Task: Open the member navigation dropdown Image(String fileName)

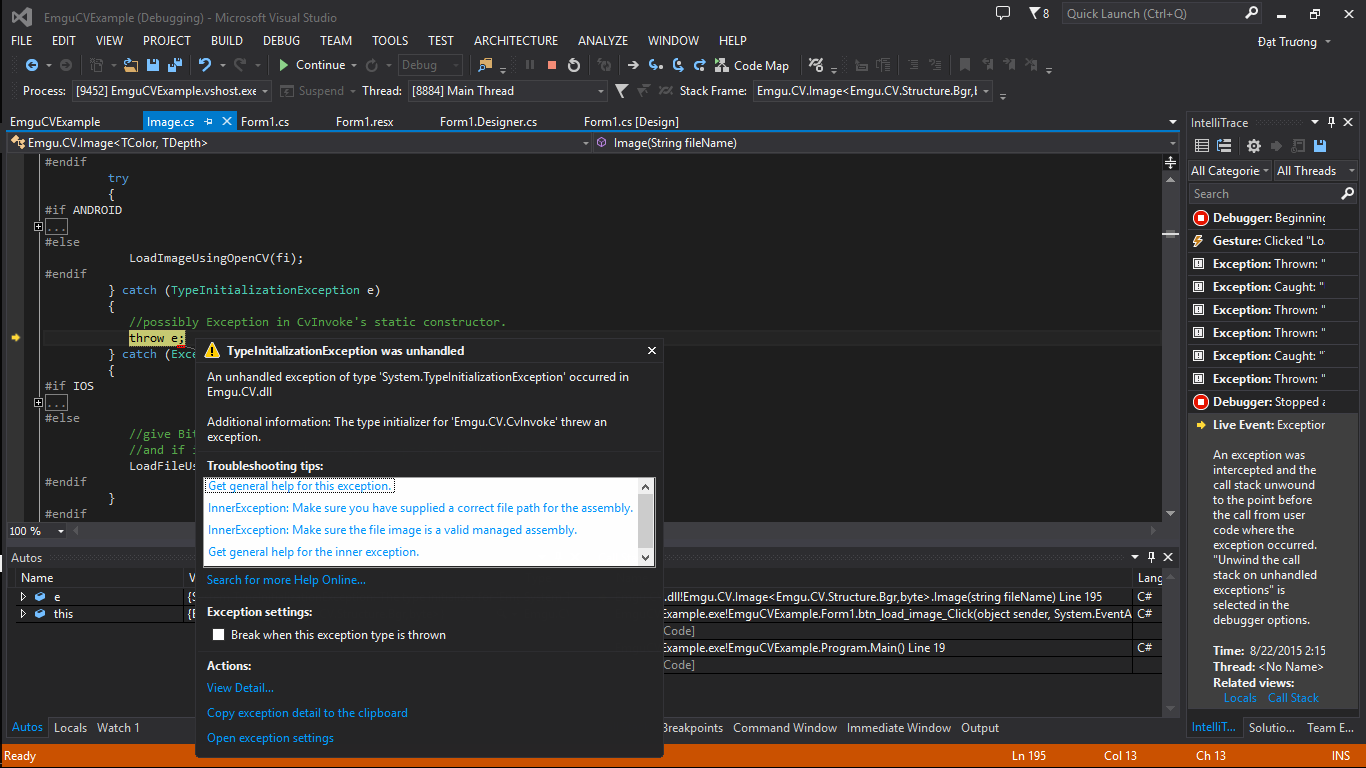Action: coord(1171,143)
